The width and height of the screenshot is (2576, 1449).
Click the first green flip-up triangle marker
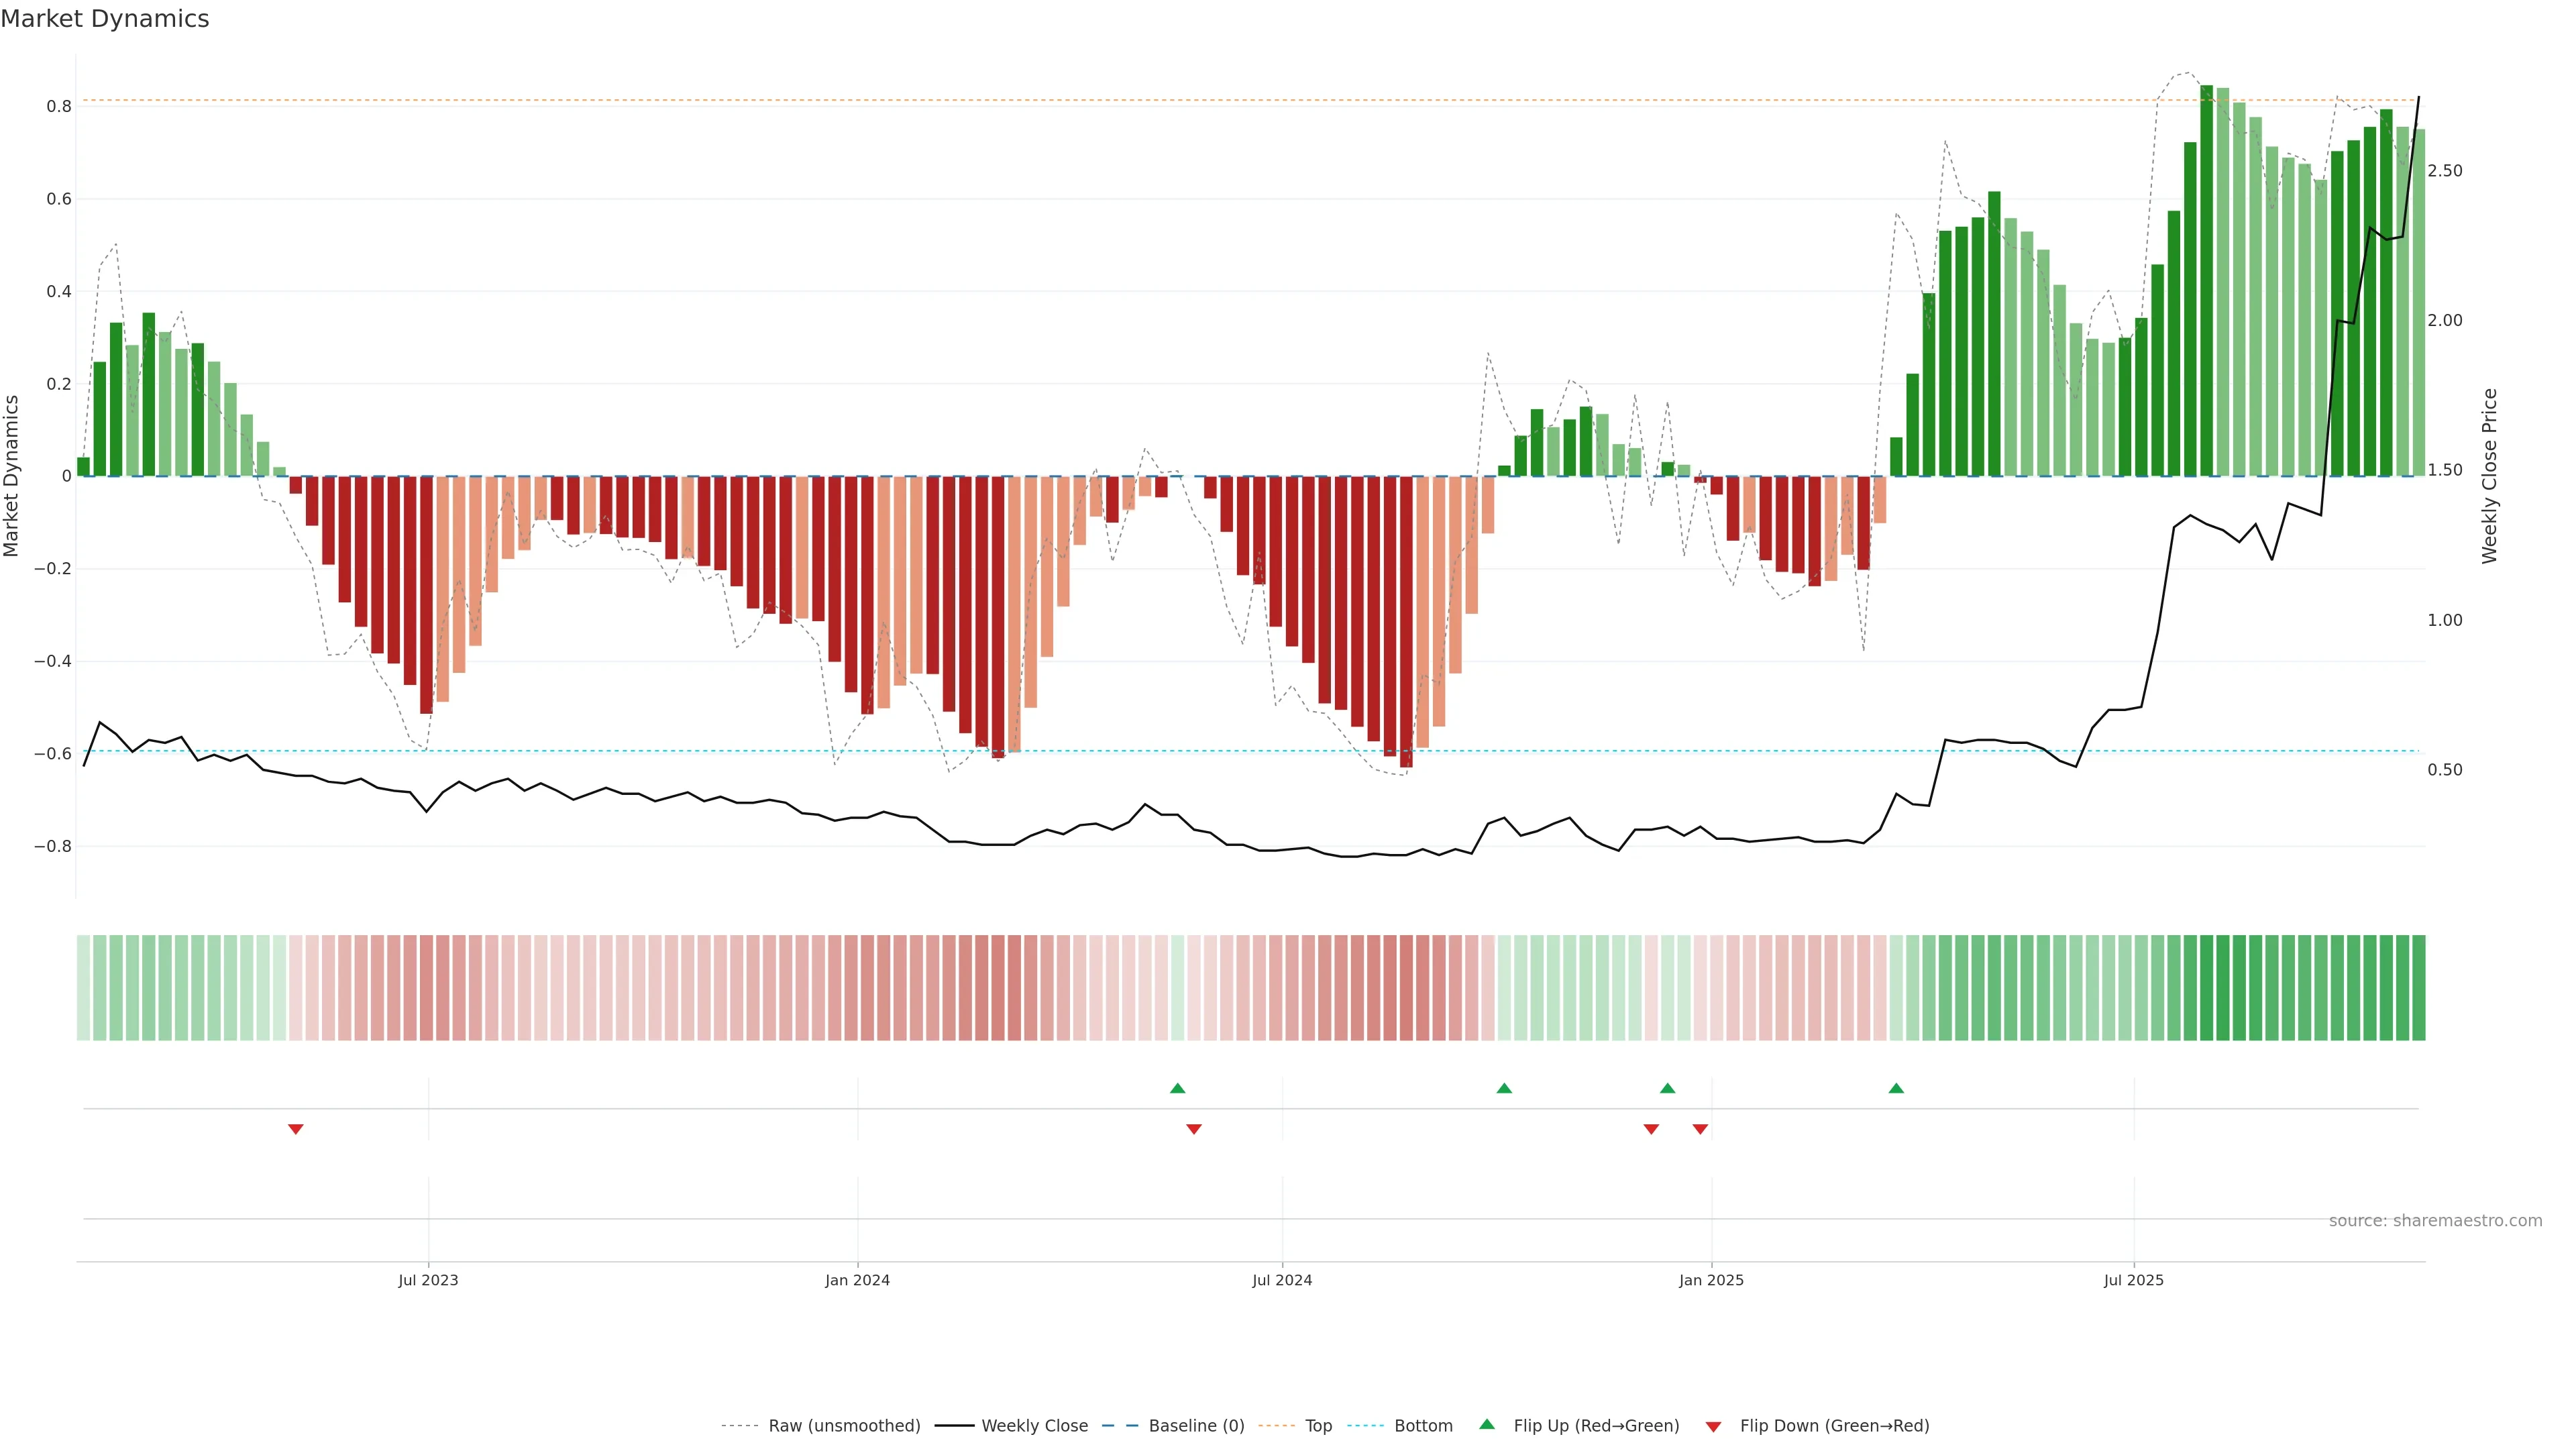[x=1177, y=1088]
